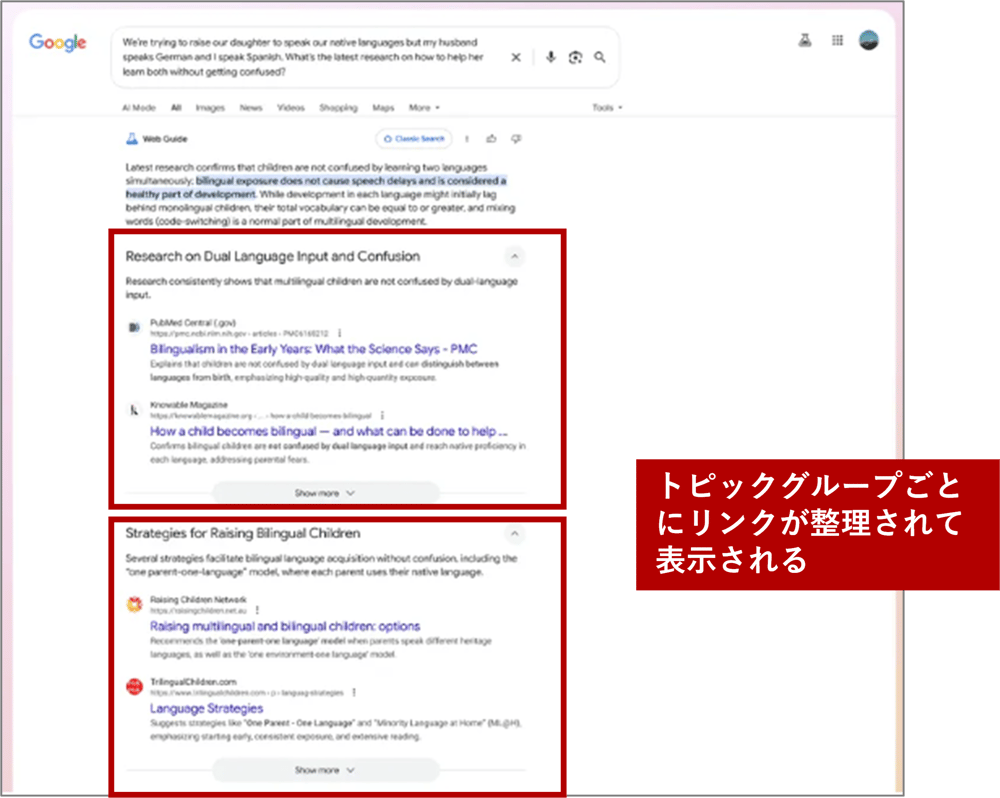The width and height of the screenshot is (1000, 798).
Task: Start voice search with the microphone icon
Action: point(550,58)
